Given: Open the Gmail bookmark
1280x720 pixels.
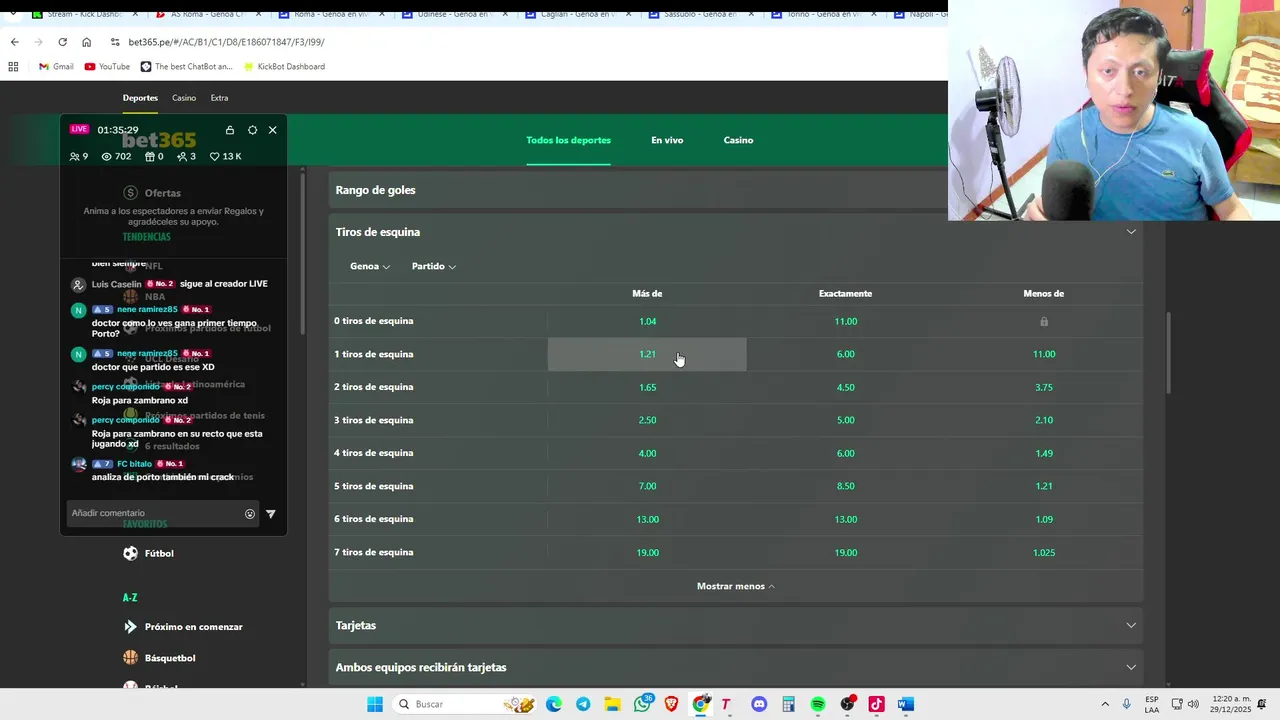Looking at the screenshot, I should pyautogui.click(x=56, y=67).
